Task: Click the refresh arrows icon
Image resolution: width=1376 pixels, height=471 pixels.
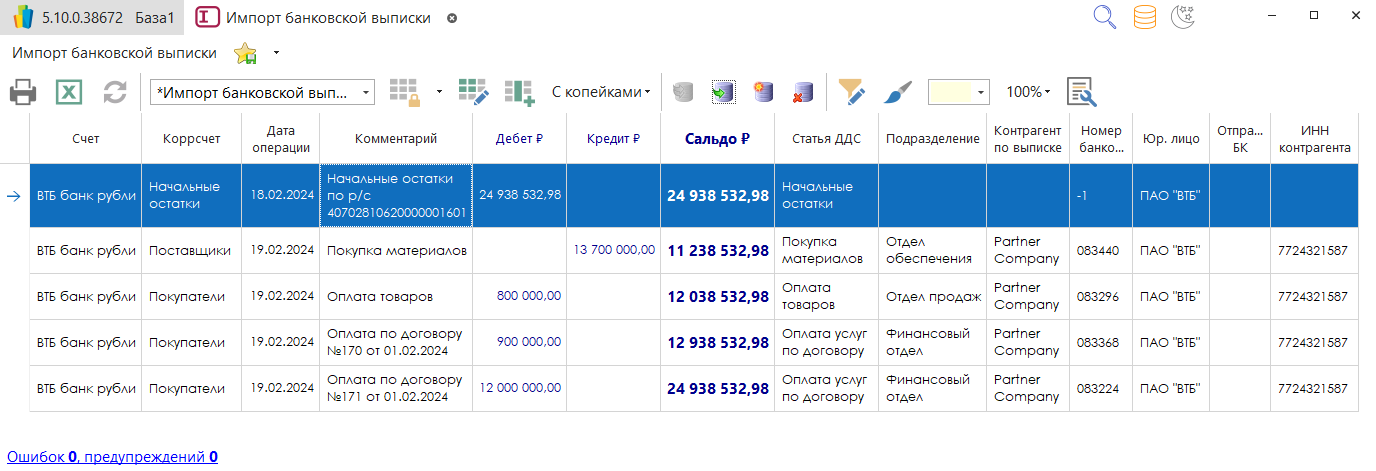Action: pyautogui.click(x=116, y=93)
